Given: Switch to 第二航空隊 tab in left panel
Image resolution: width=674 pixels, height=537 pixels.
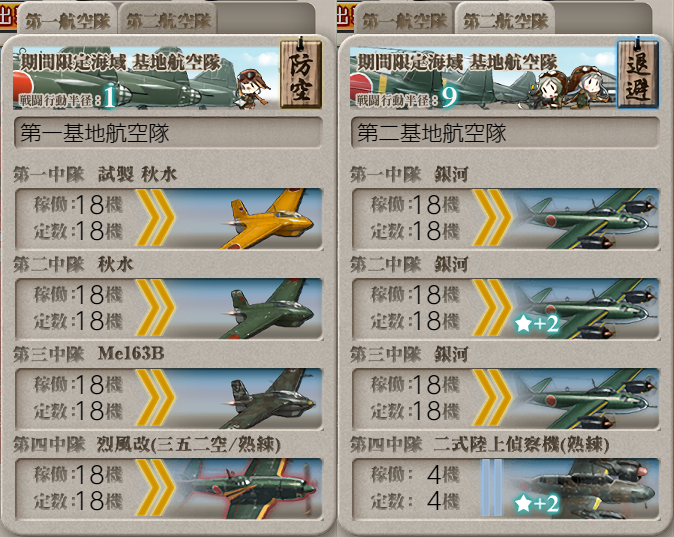Looking at the screenshot, I should tap(168, 20).
